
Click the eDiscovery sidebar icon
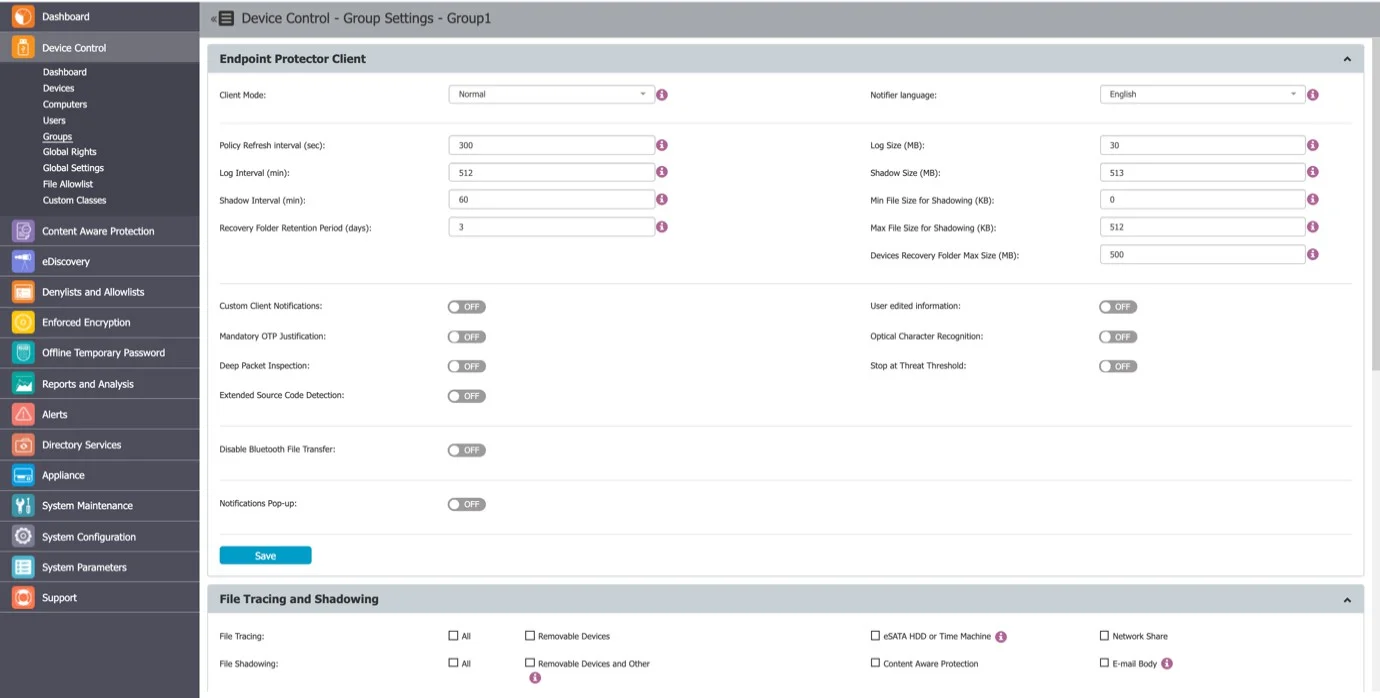coord(23,261)
